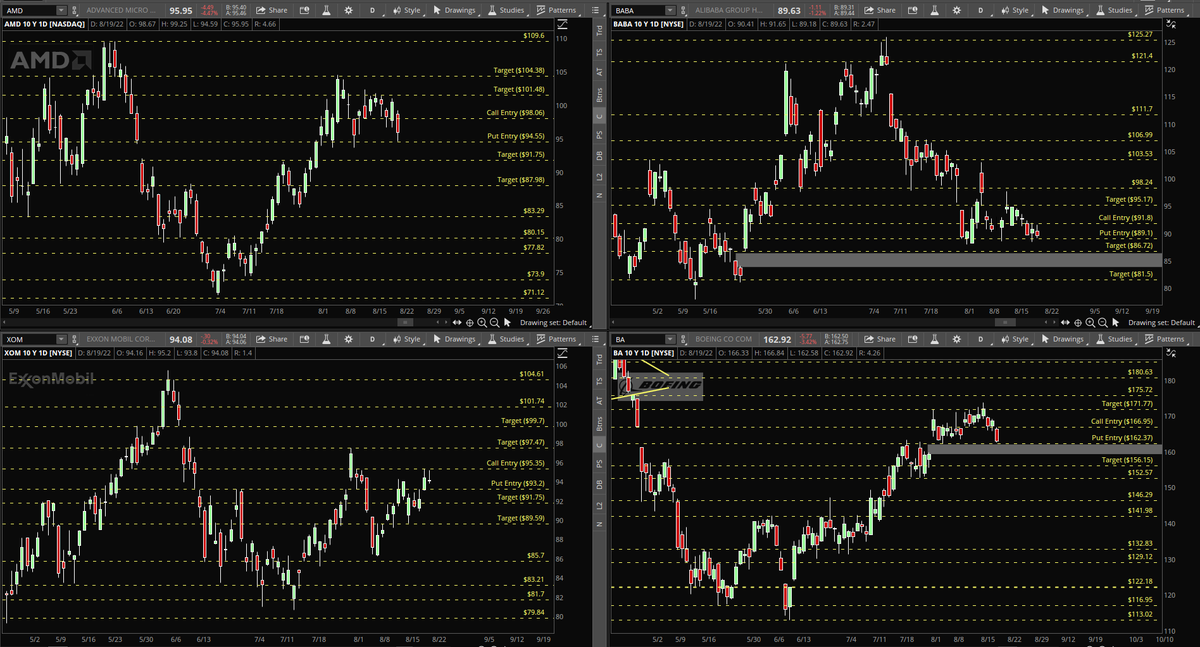The image size is (1200, 647).
Task: Open the BABA chart settings gear
Action: [x=956, y=10]
